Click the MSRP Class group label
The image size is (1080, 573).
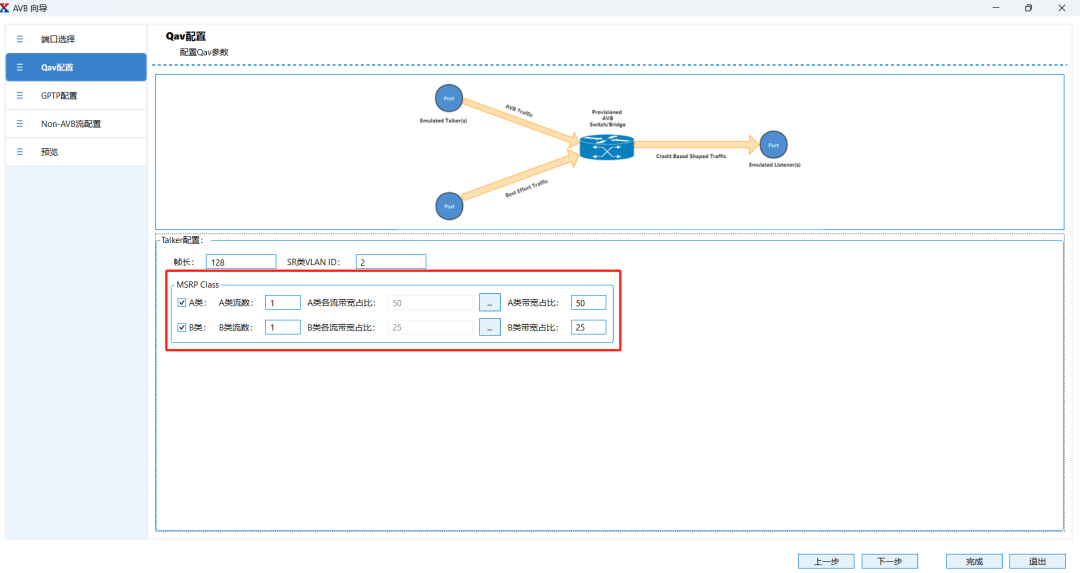tap(198, 284)
